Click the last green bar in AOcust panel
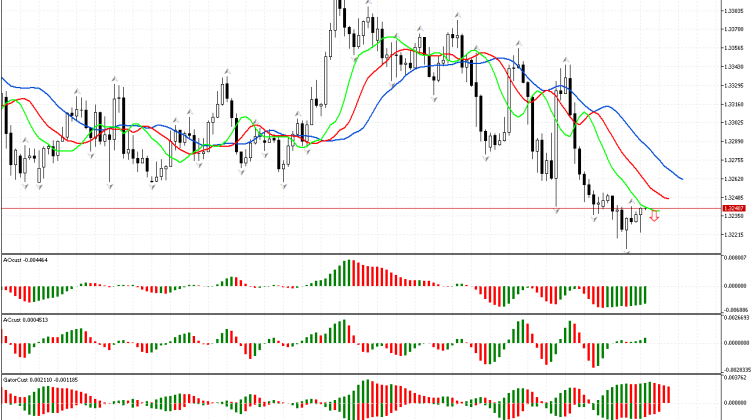 click(646, 295)
